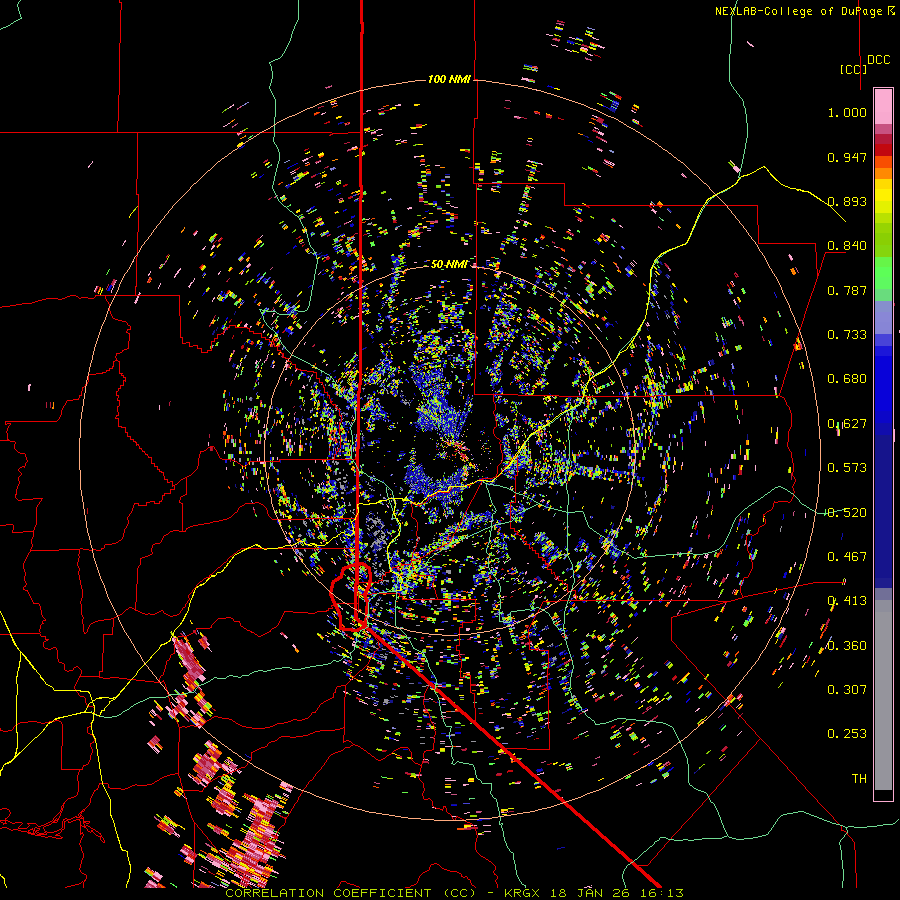Click the 100 NMI range ring label
Viewport: 900px width, 900px height.
point(449,79)
